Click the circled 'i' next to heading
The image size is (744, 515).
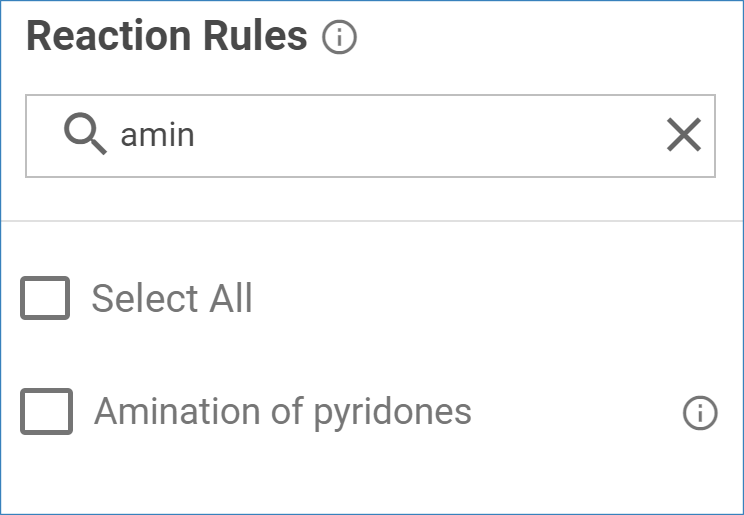coord(340,38)
